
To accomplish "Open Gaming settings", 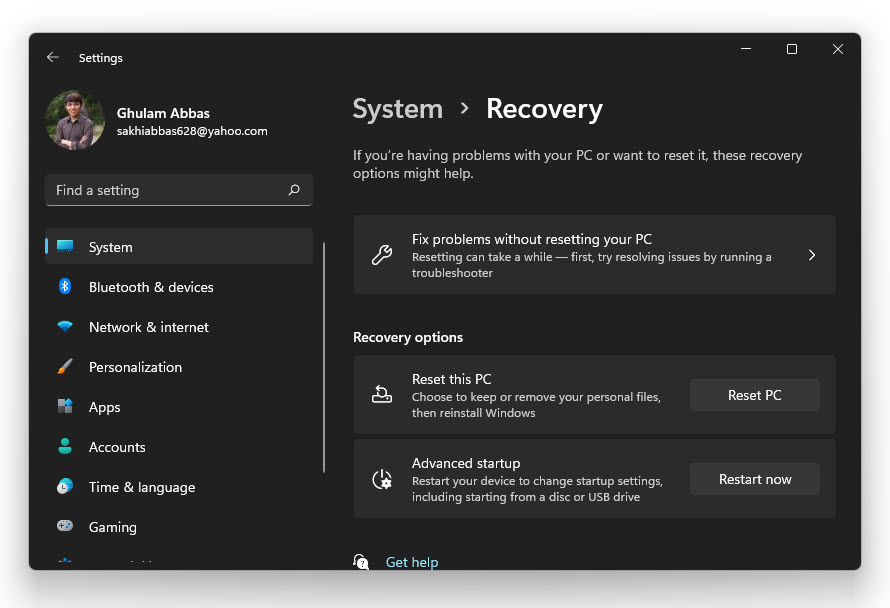I will [179, 527].
